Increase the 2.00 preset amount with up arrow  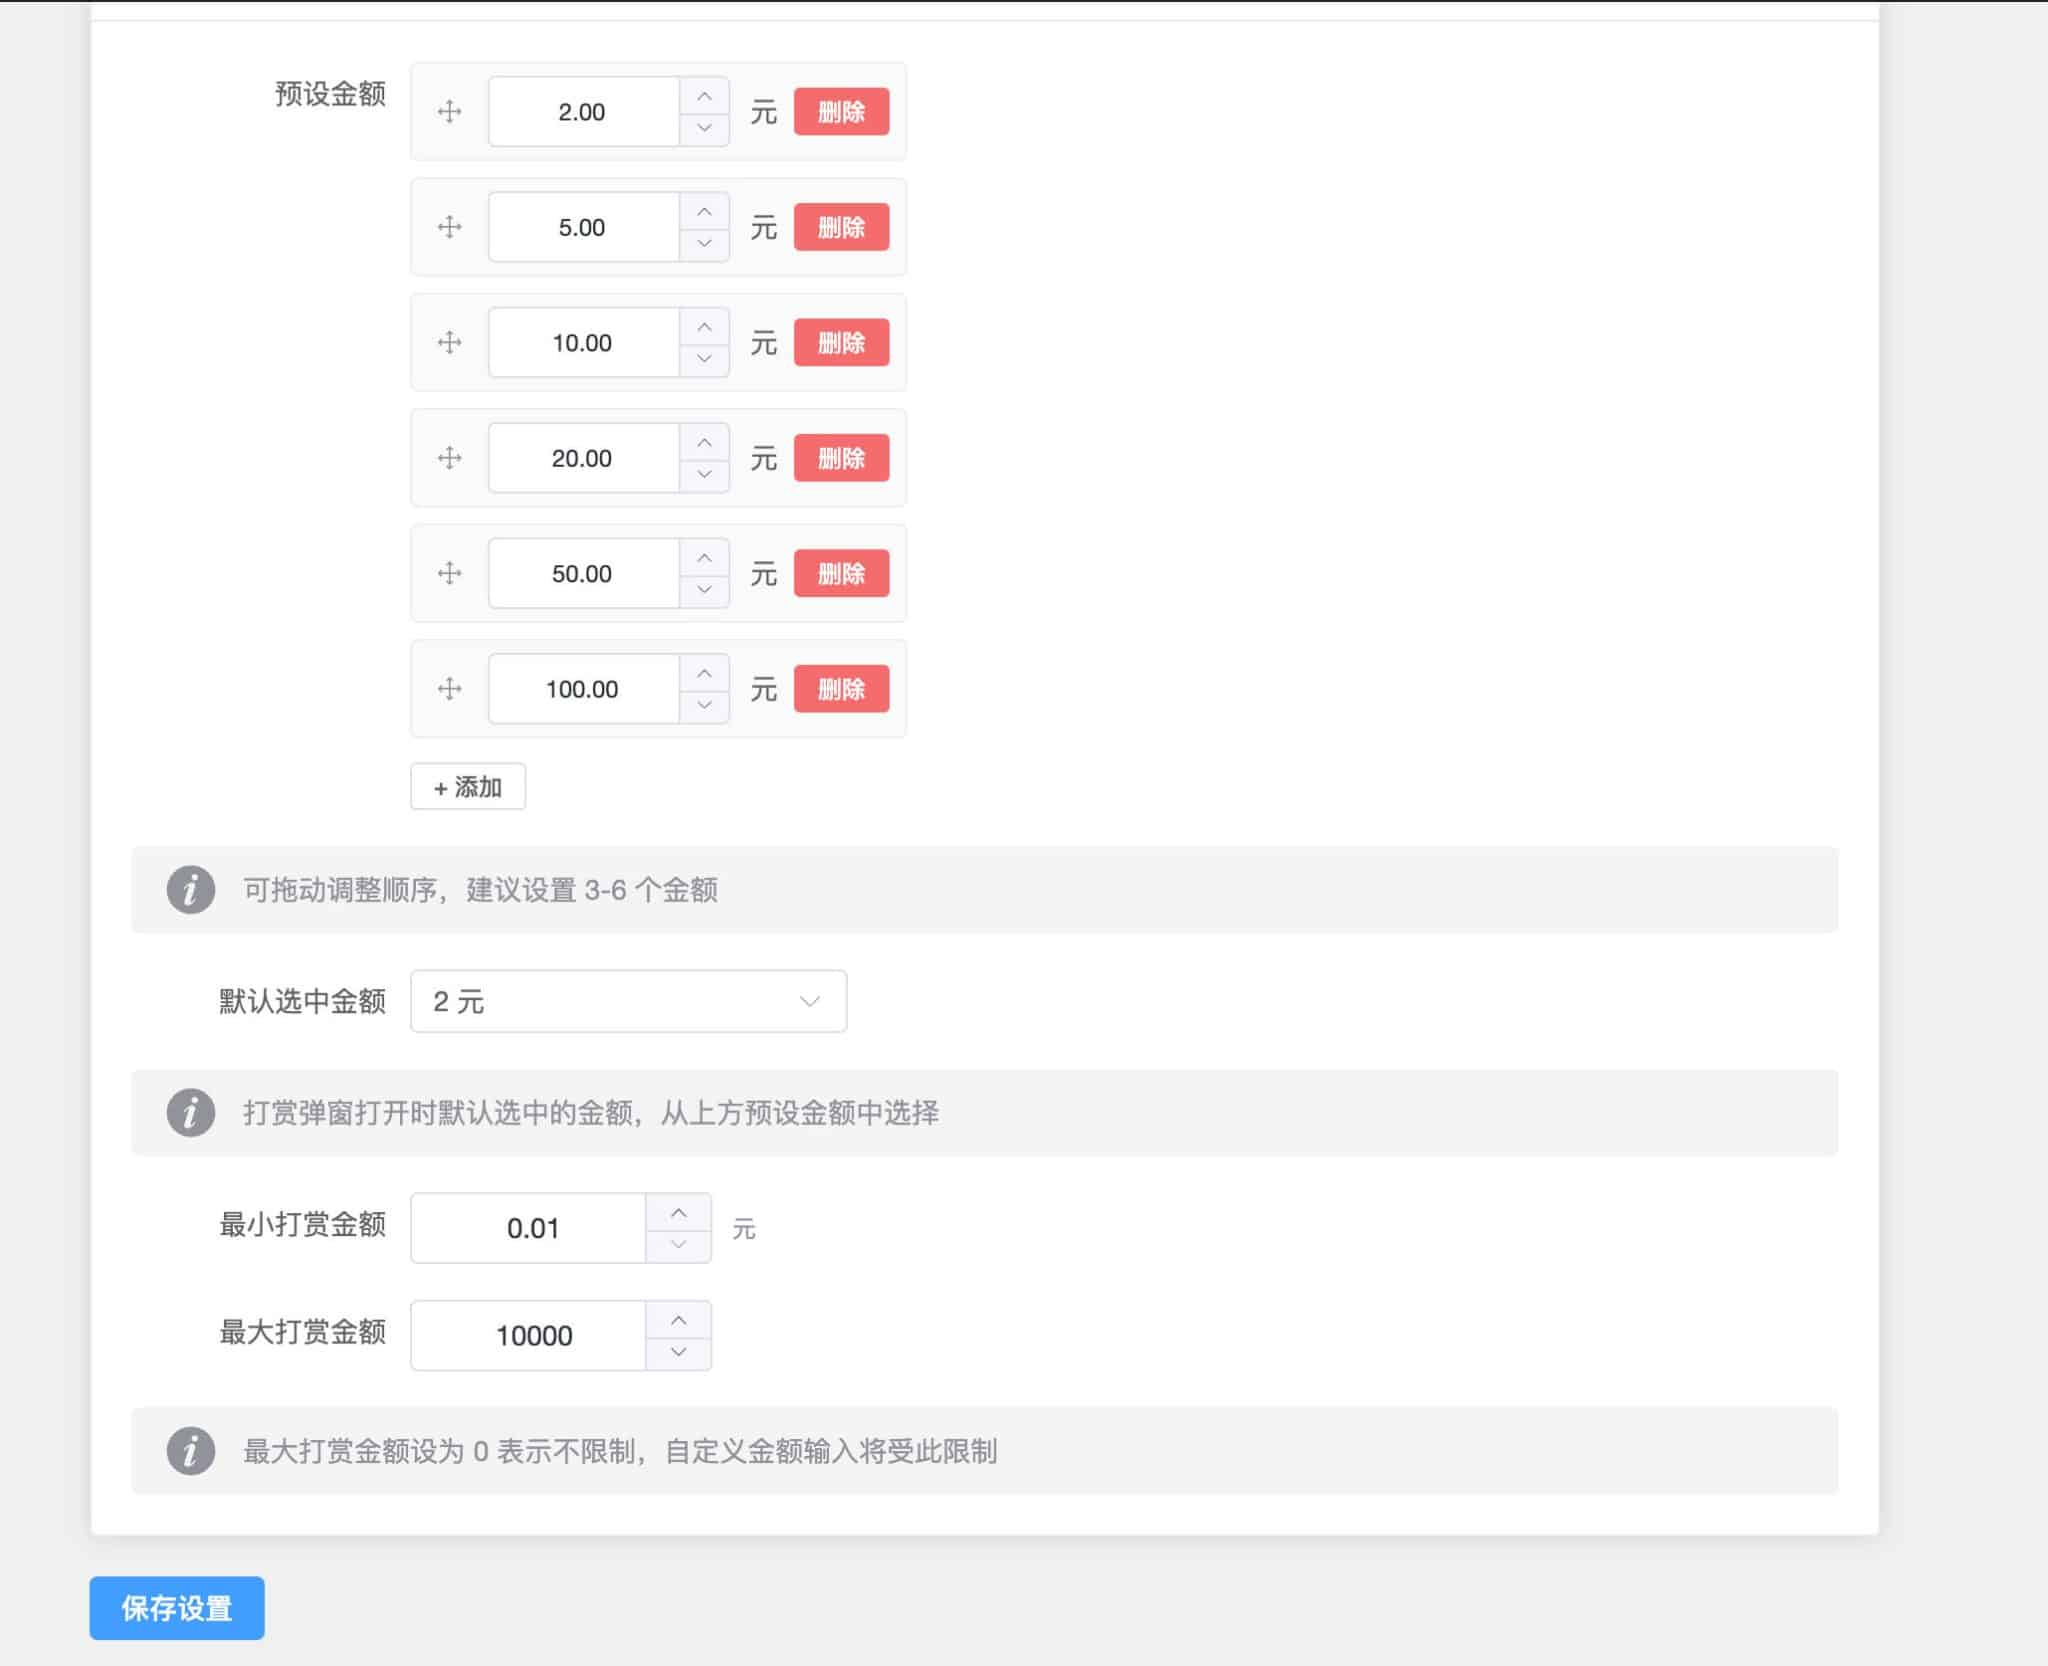pyautogui.click(x=704, y=95)
